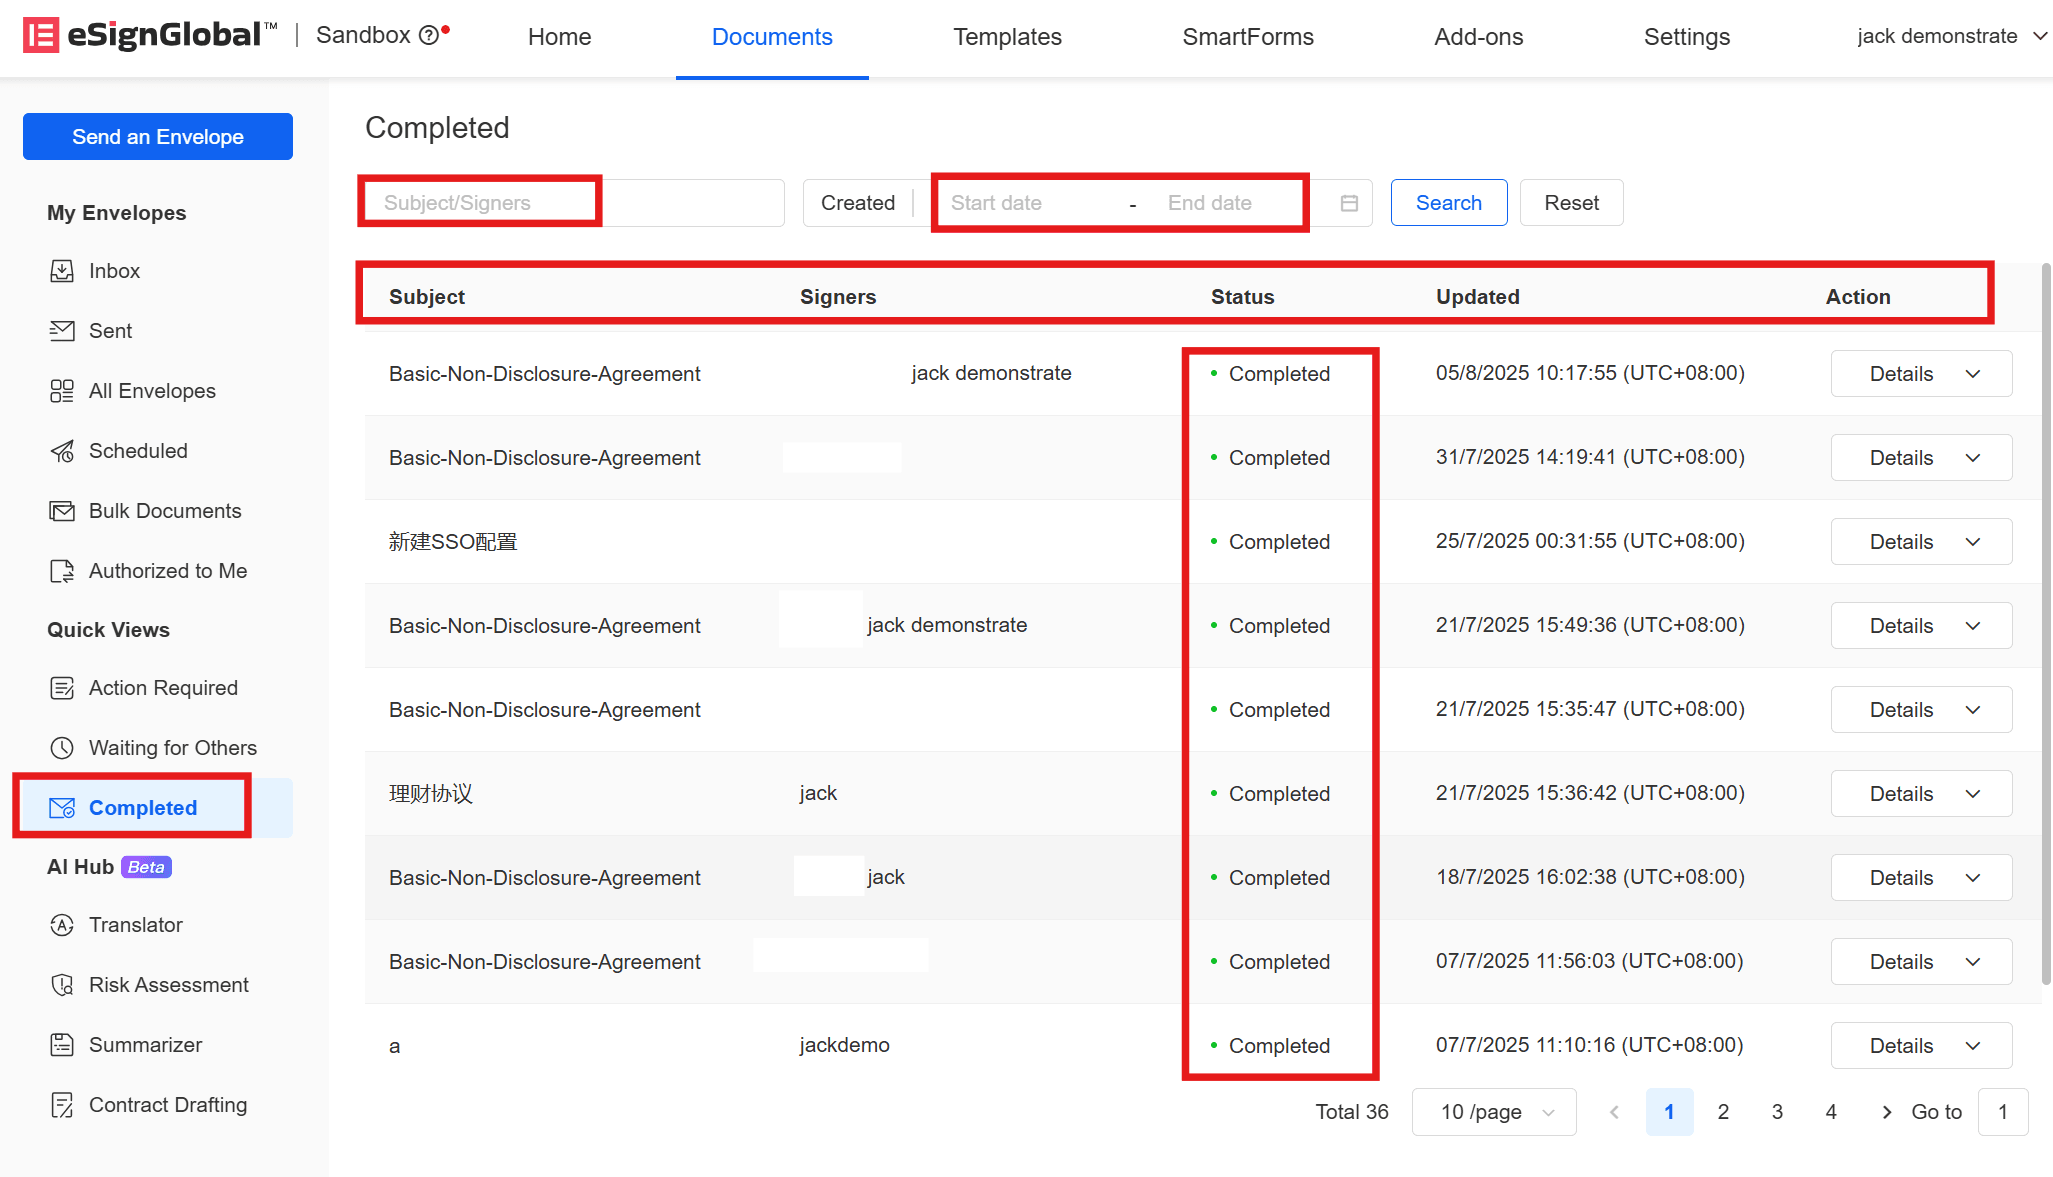This screenshot has height=1177, width=2053.
Task: Expand the Created date-type selector
Action: click(860, 203)
